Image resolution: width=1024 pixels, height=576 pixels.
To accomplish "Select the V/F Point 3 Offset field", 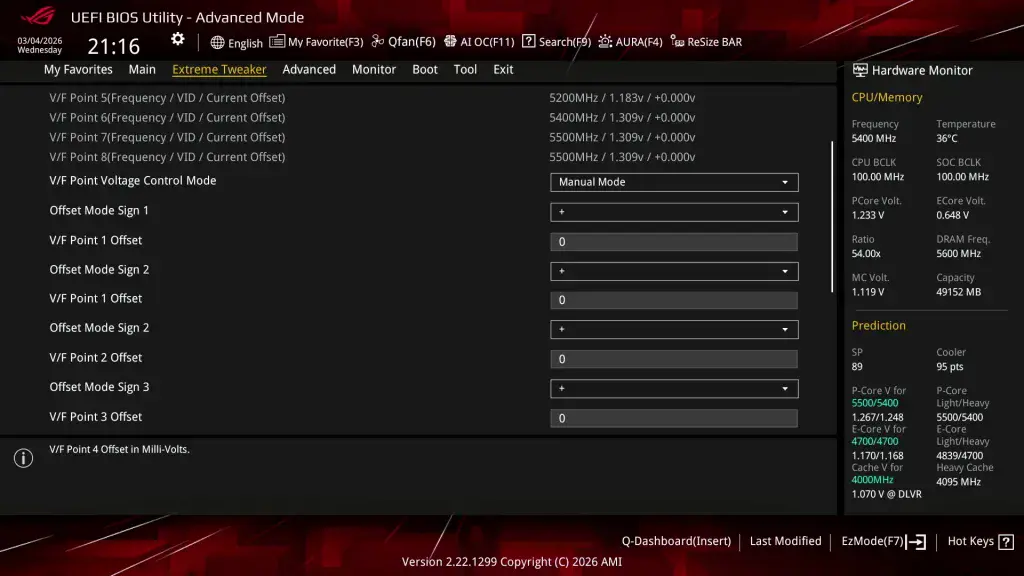I will point(674,418).
